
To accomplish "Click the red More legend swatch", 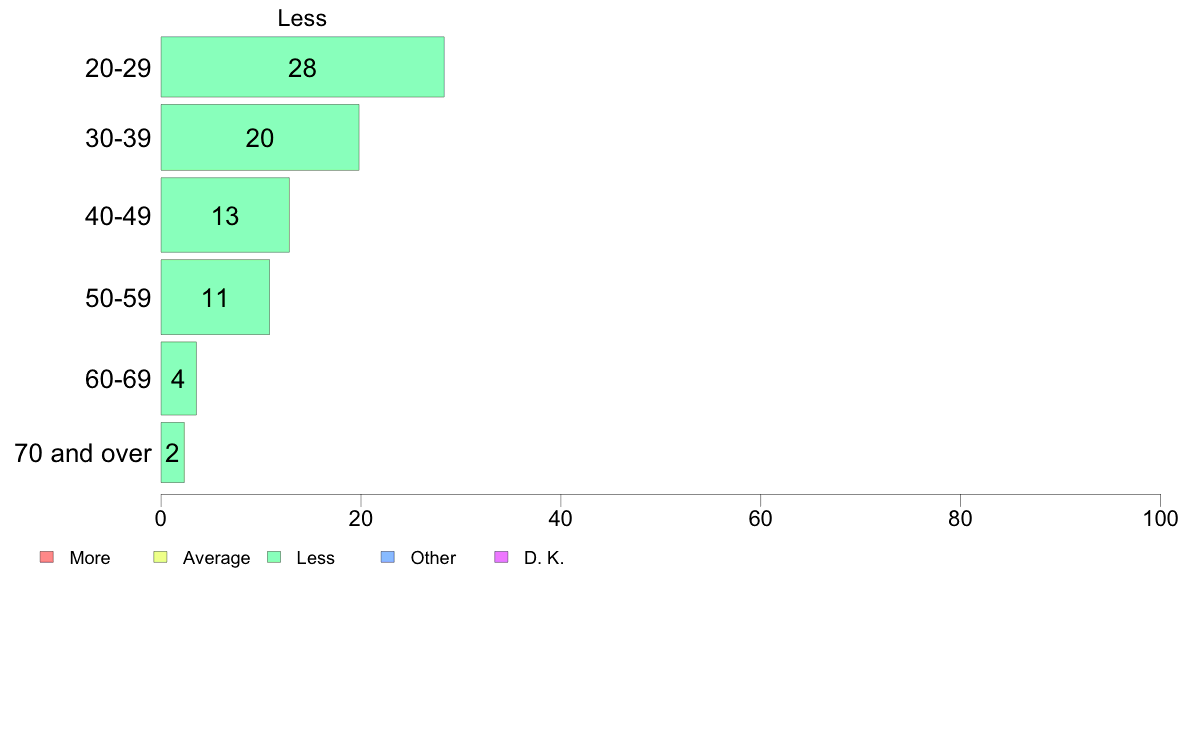I will 47,557.
